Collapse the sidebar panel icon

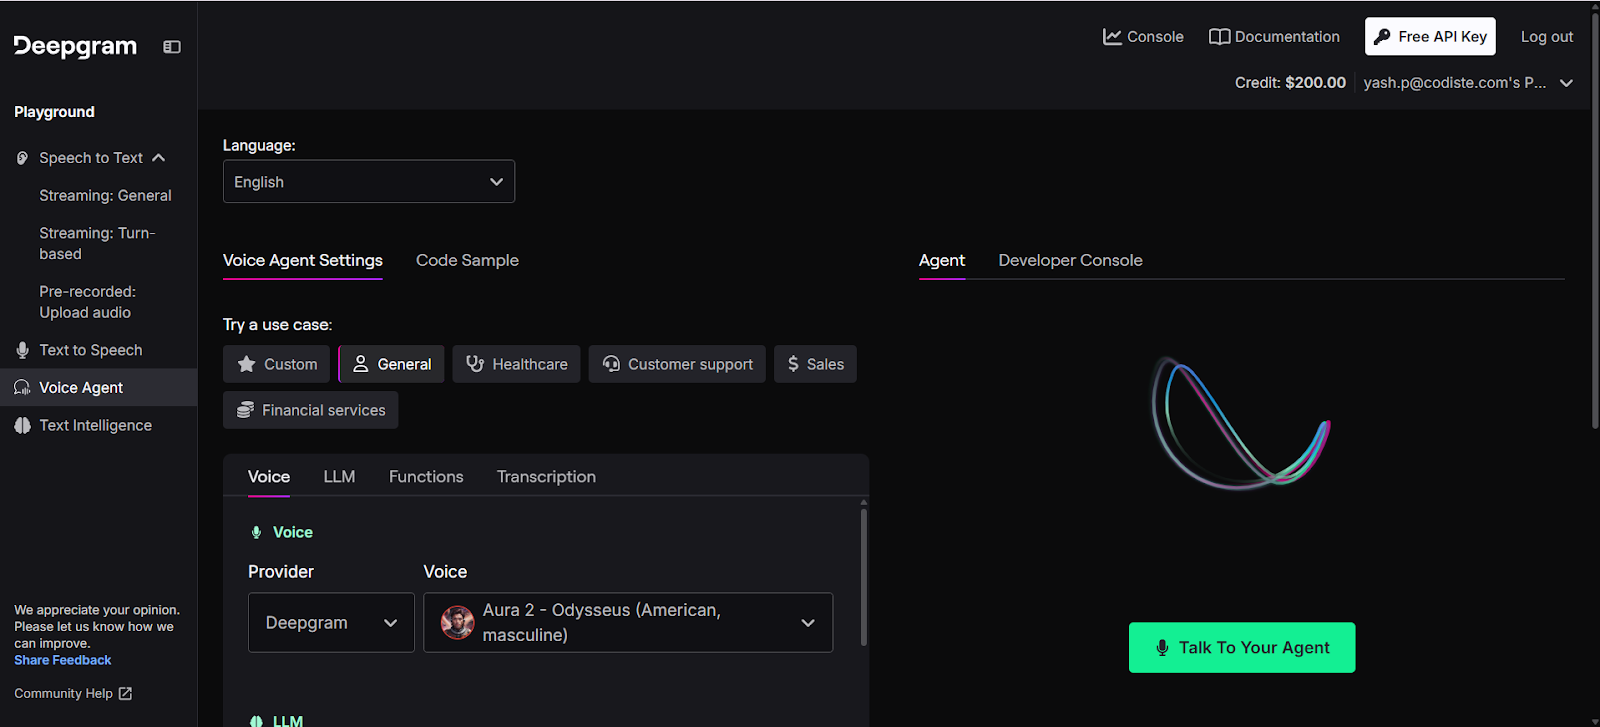tap(172, 47)
